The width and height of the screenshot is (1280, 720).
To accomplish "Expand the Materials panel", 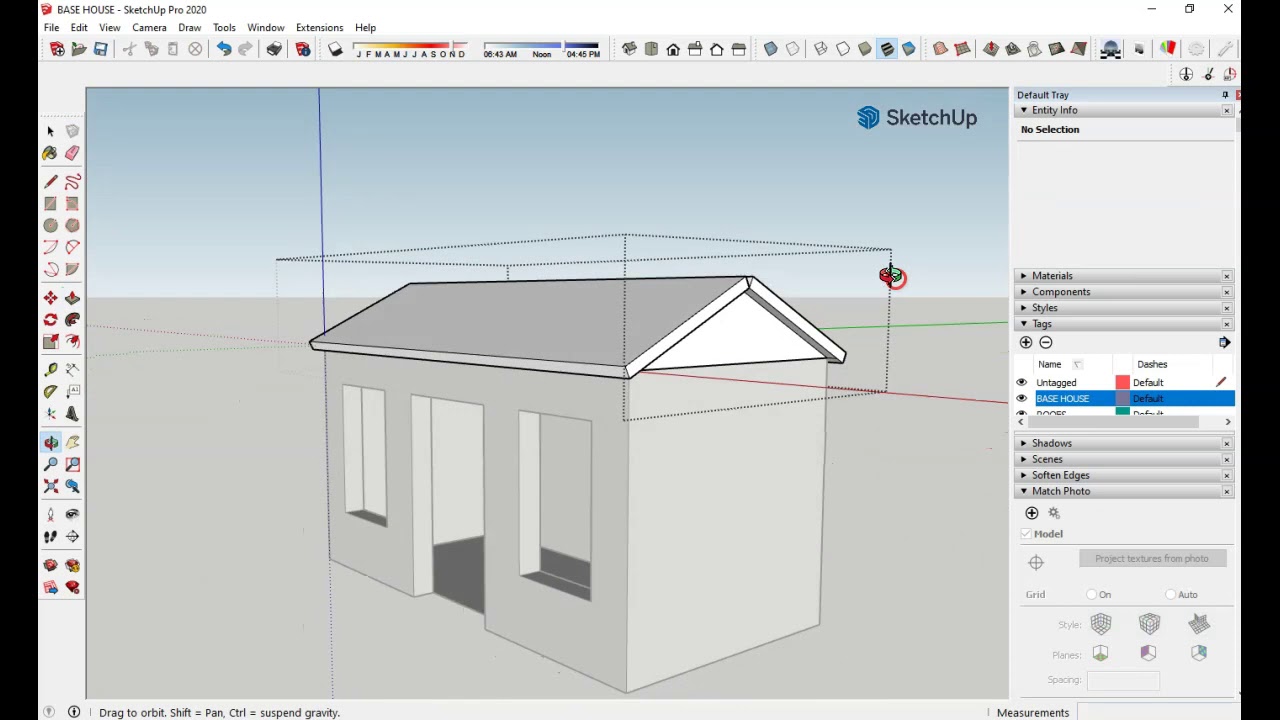I will point(1023,276).
